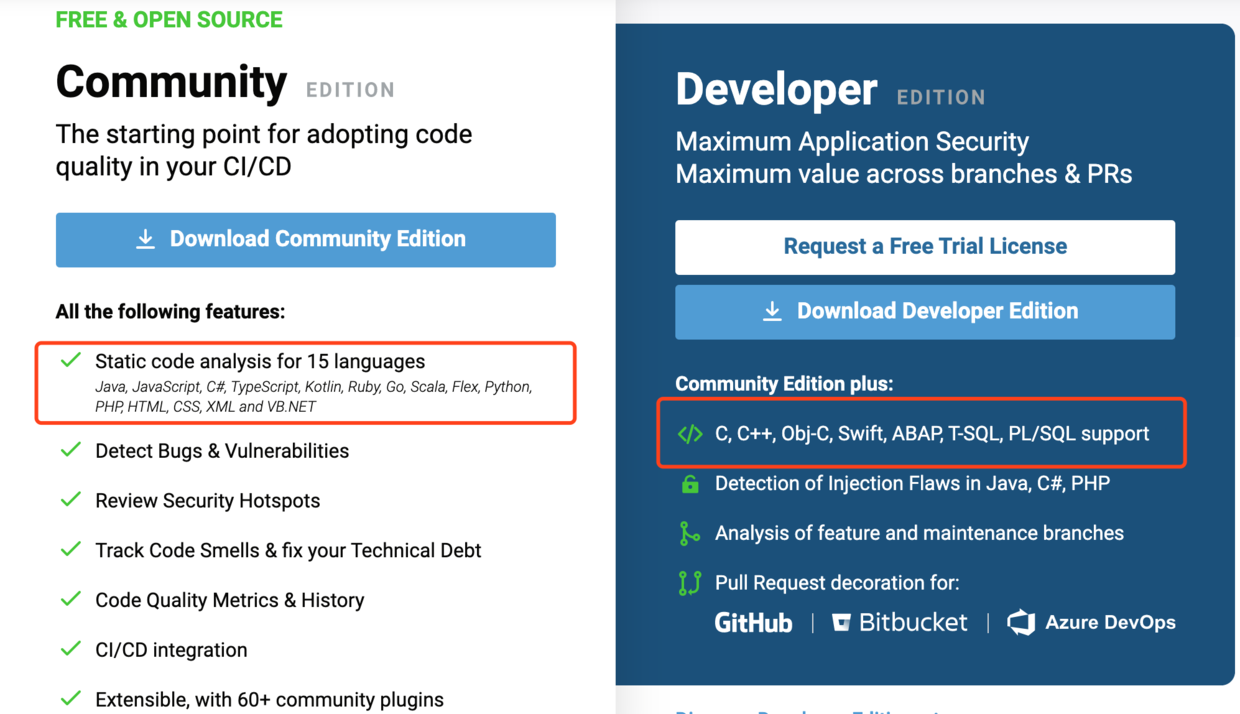Click 'Static code analysis for 15 languages' text
Image resolution: width=1240 pixels, height=714 pixels.
click(260, 362)
